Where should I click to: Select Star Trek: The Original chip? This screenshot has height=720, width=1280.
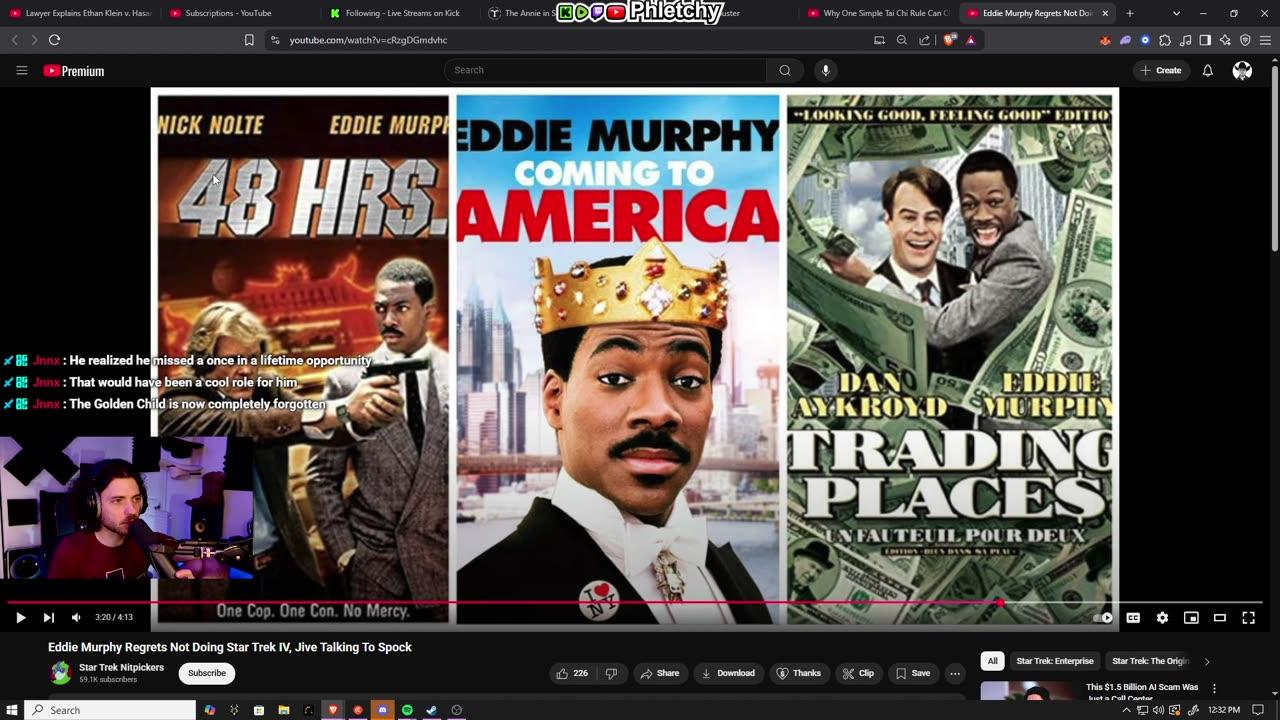pyautogui.click(x=1150, y=661)
